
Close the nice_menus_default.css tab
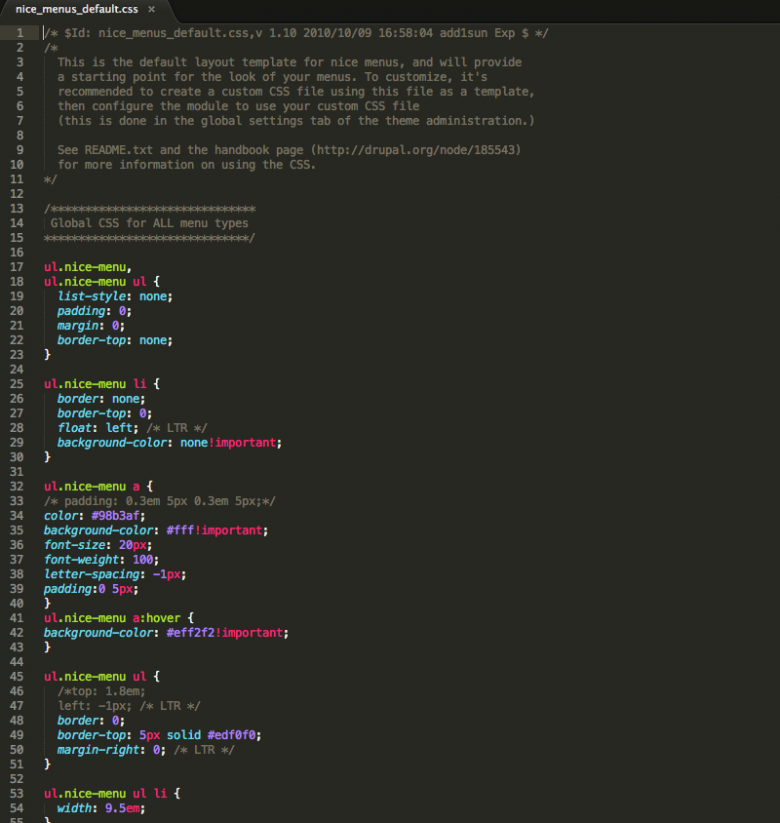tap(151, 9)
